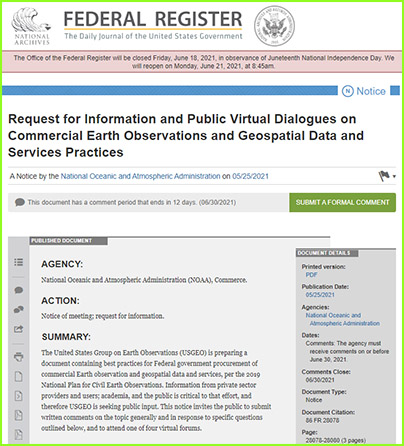Expand the flag dropdown next to notice byline
This screenshot has height=446, width=404.
[387, 176]
